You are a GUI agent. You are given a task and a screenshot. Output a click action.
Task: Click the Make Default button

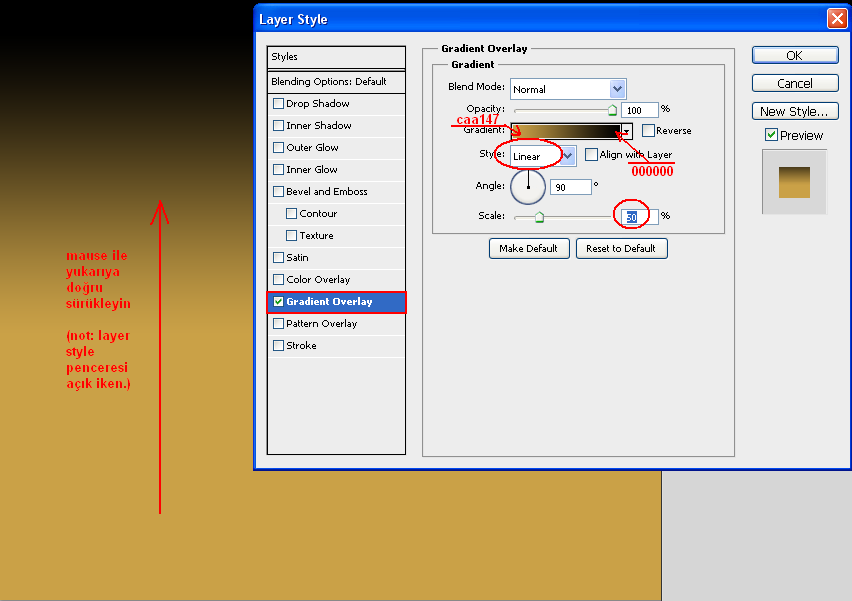coord(529,248)
